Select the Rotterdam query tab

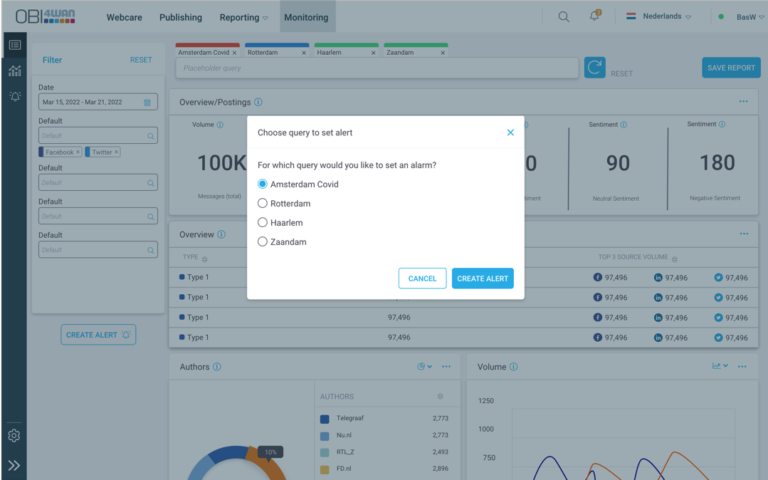tap(263, 52)
